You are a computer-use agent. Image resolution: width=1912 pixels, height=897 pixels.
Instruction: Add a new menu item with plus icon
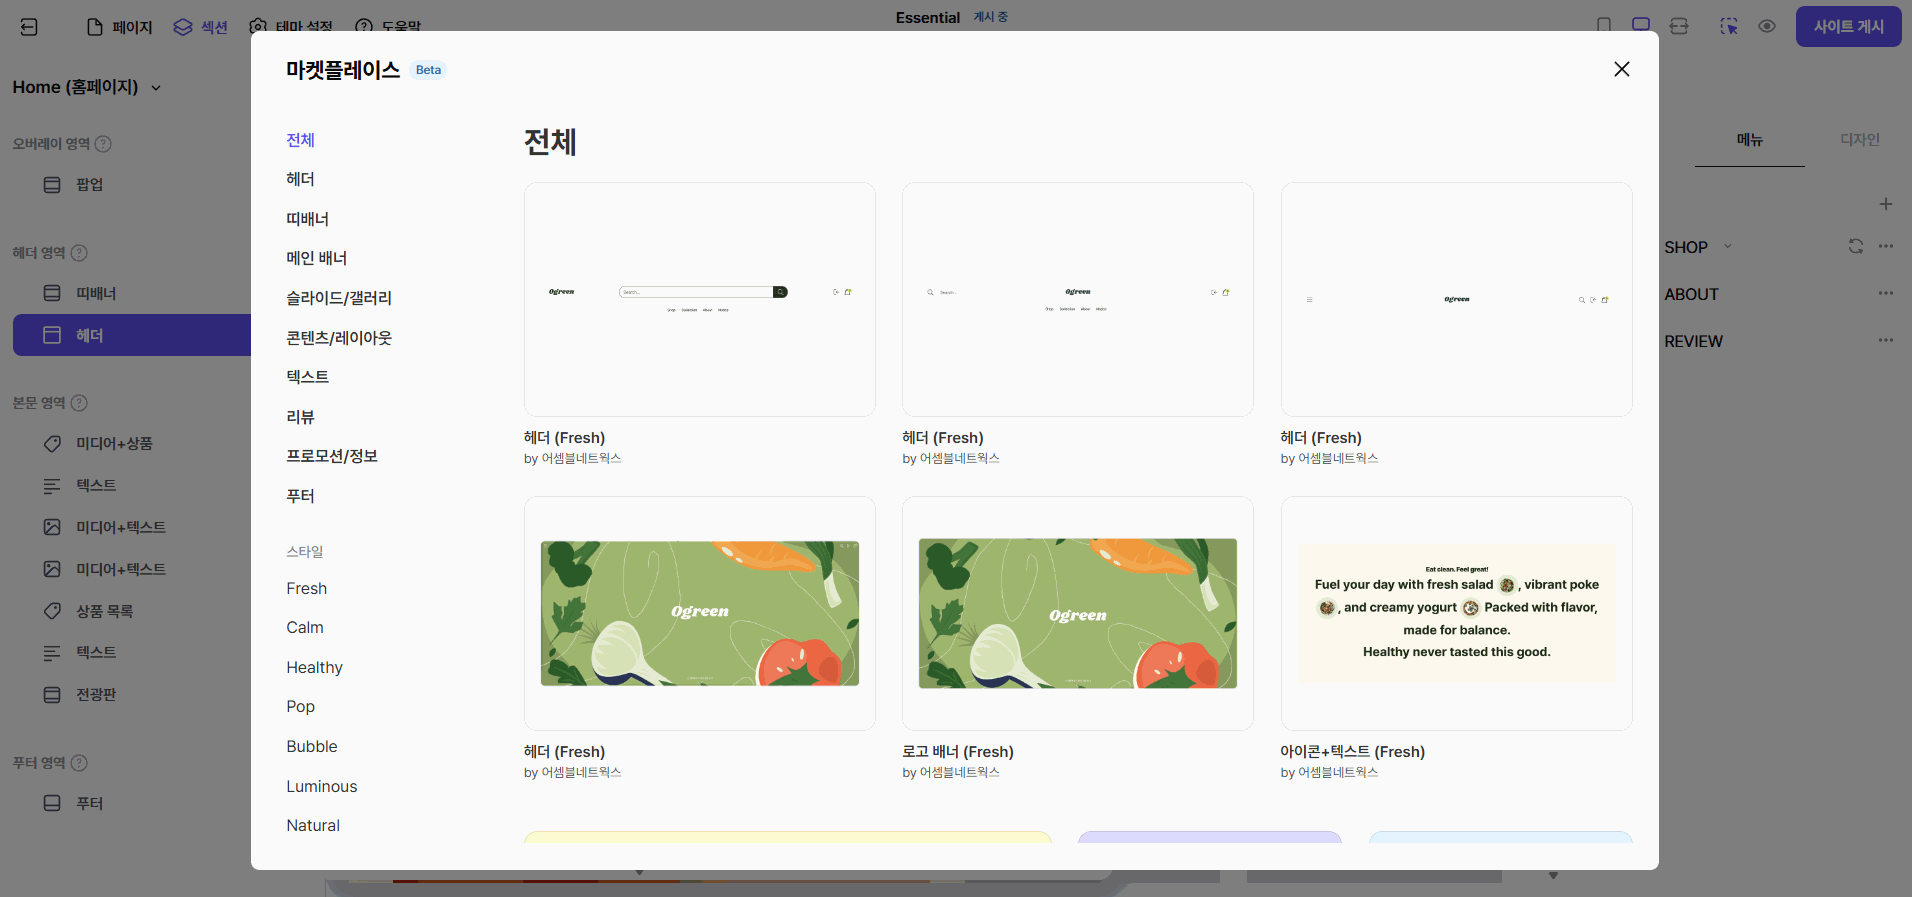[x=1886, y=204]
